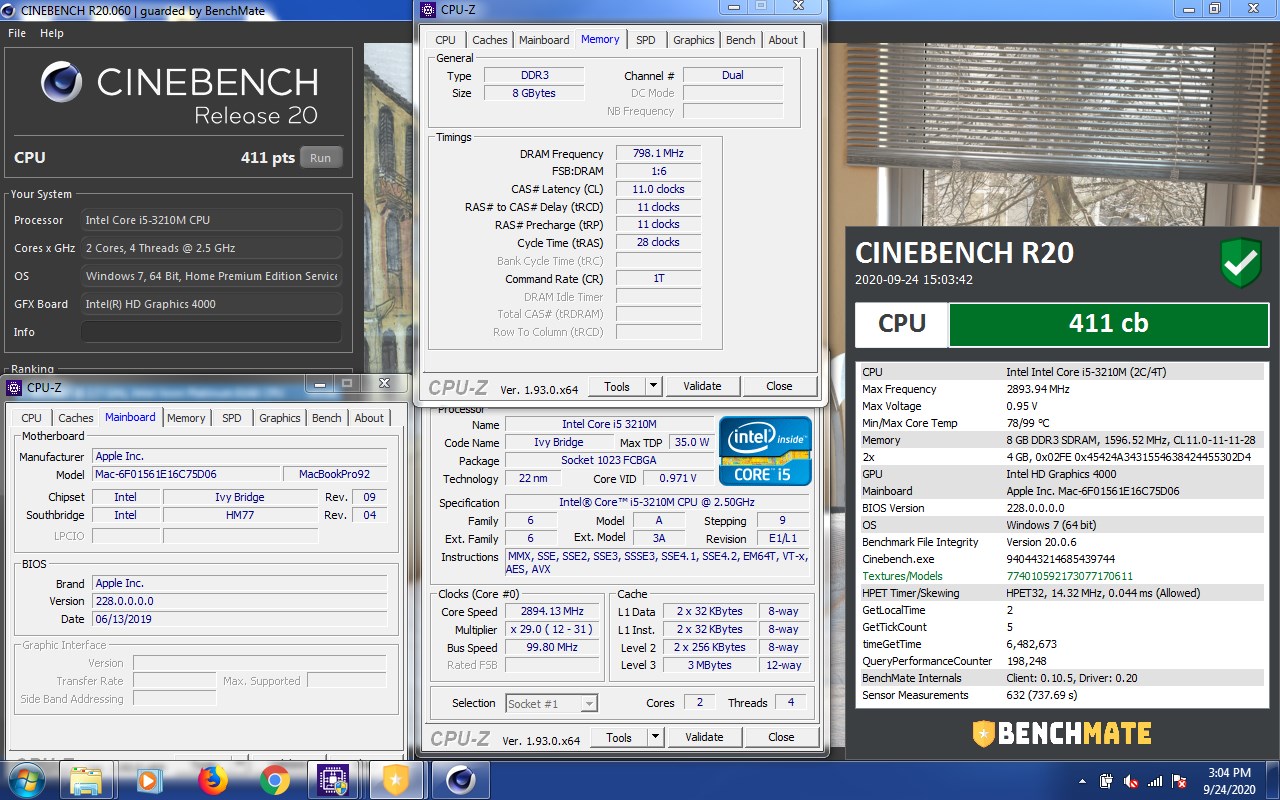Click Validate in Memory CPU-Z window
Screen dimensions: 1280x800
[702, 386]
